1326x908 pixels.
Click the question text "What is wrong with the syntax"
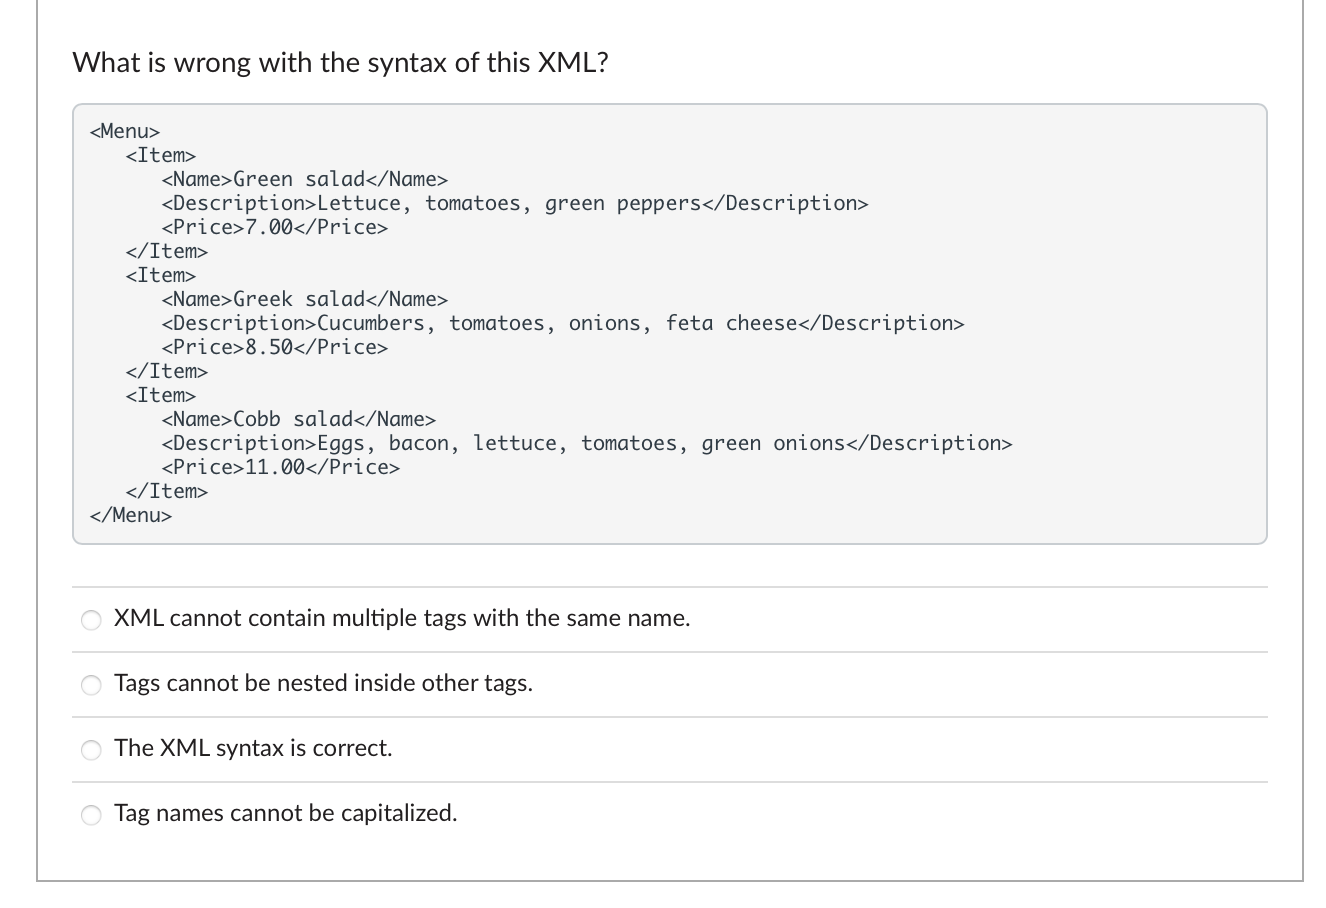pos(340,63)
